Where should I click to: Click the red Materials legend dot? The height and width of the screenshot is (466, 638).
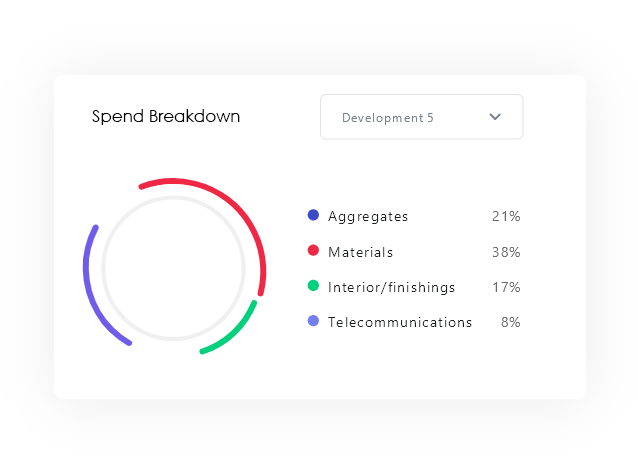click(313, 251)
